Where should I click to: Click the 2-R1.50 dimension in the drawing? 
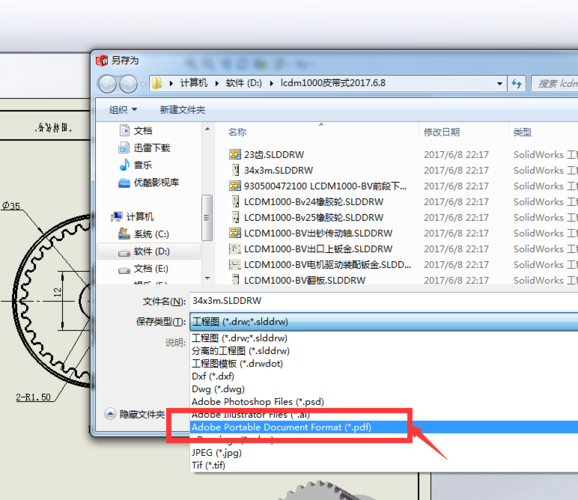click(x=33, y=397)
